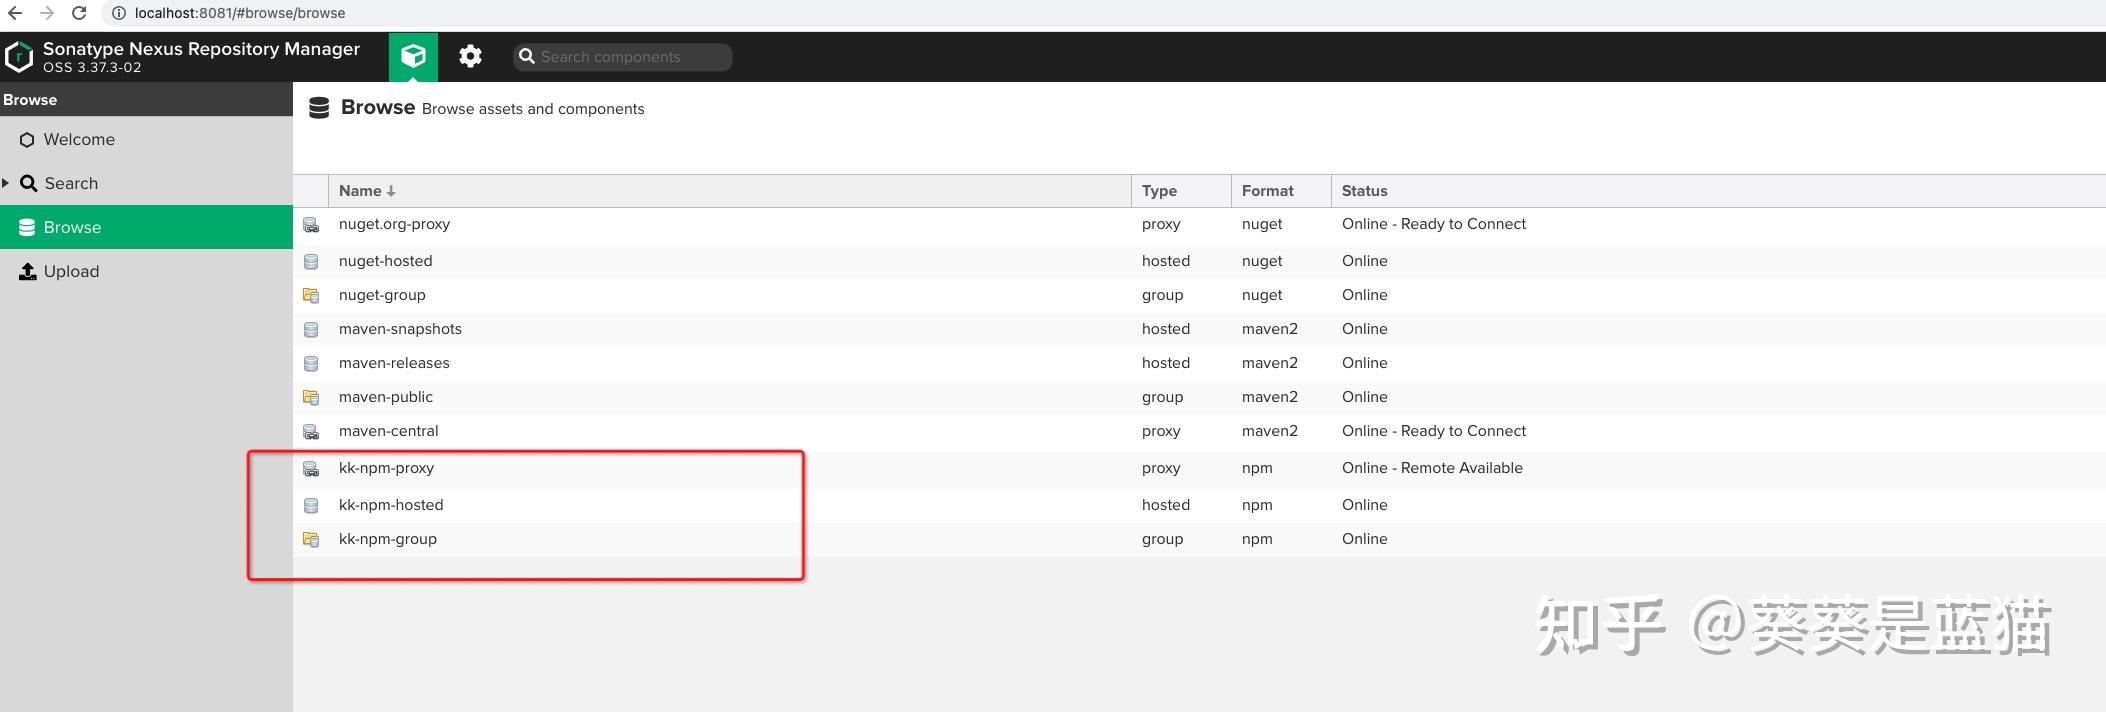Open the maven-central repository row

tap(1199, 431)
